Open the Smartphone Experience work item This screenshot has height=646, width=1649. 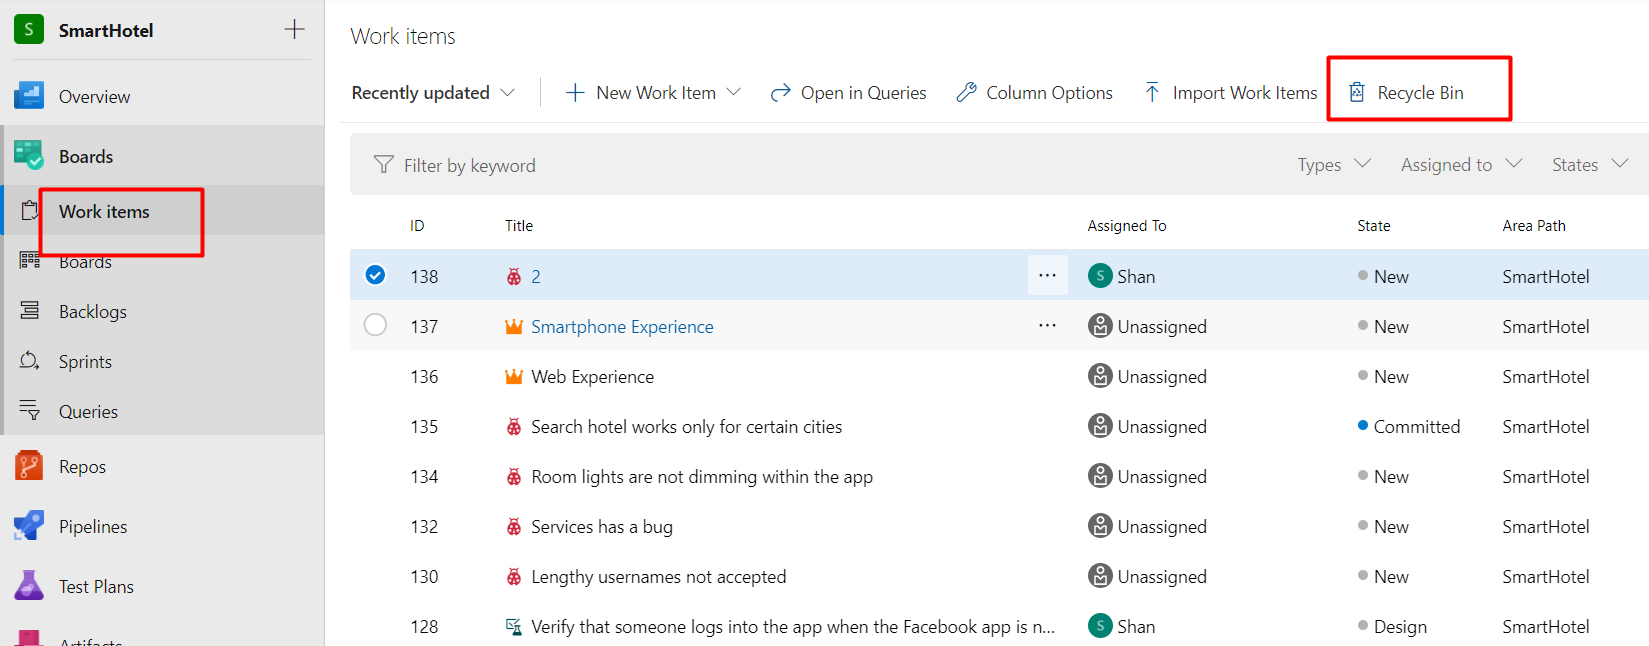[x=622, y=327]
